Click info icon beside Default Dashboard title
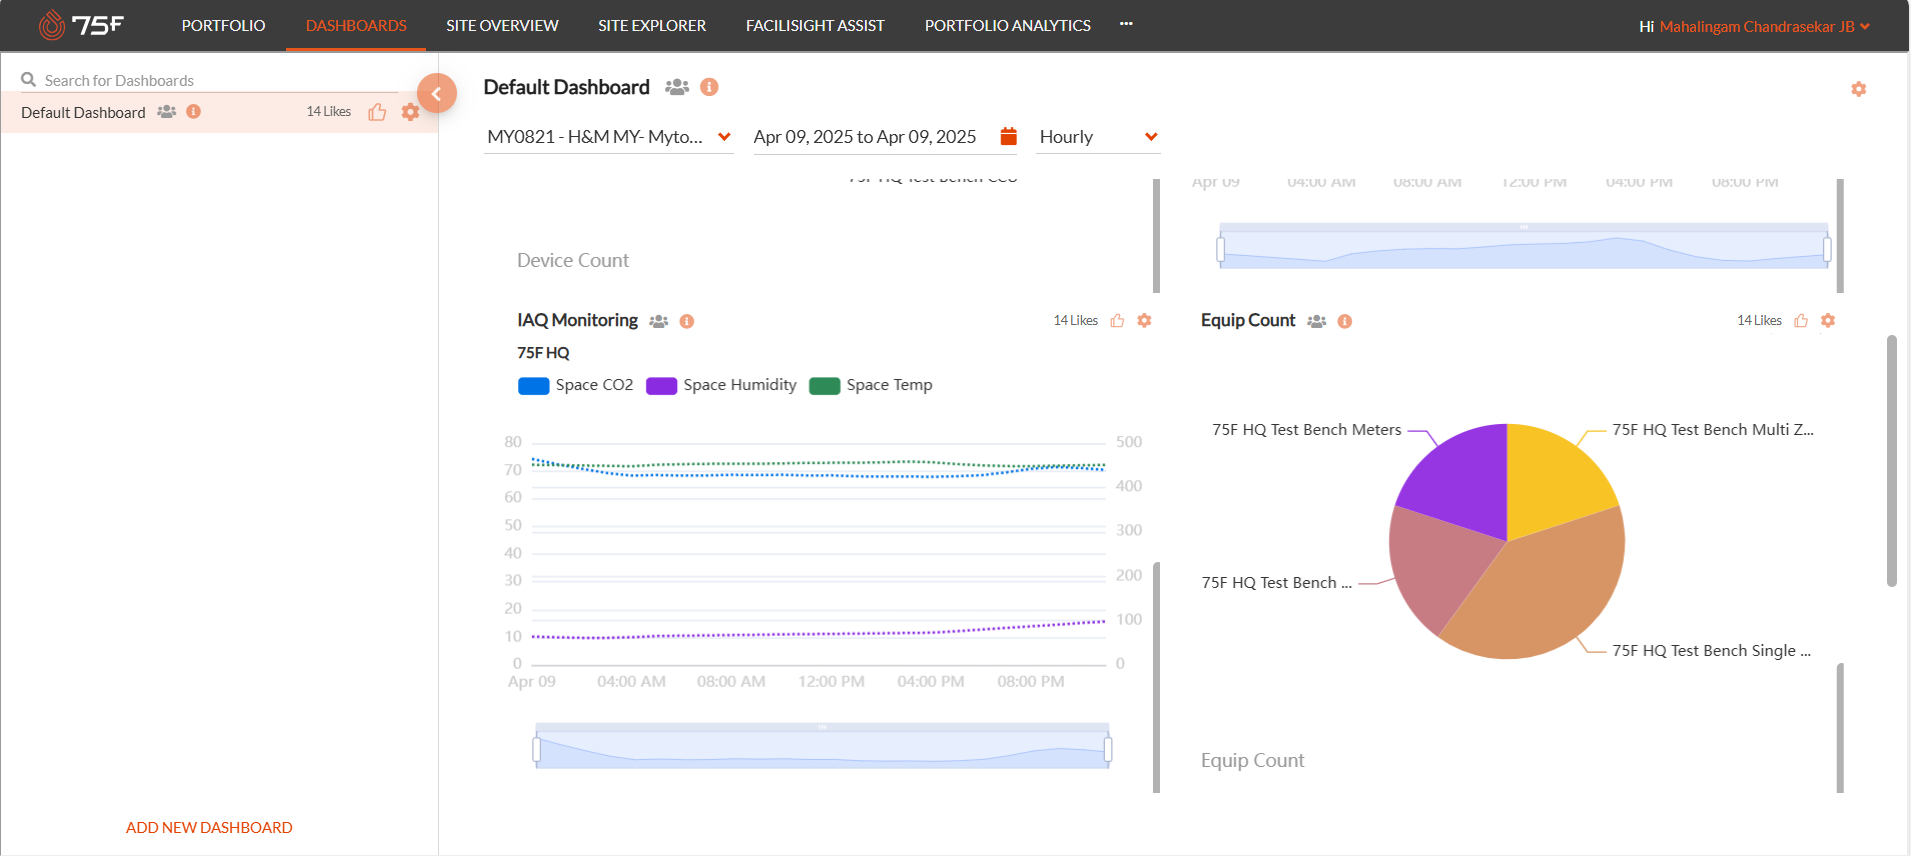 tap(709, 87)
